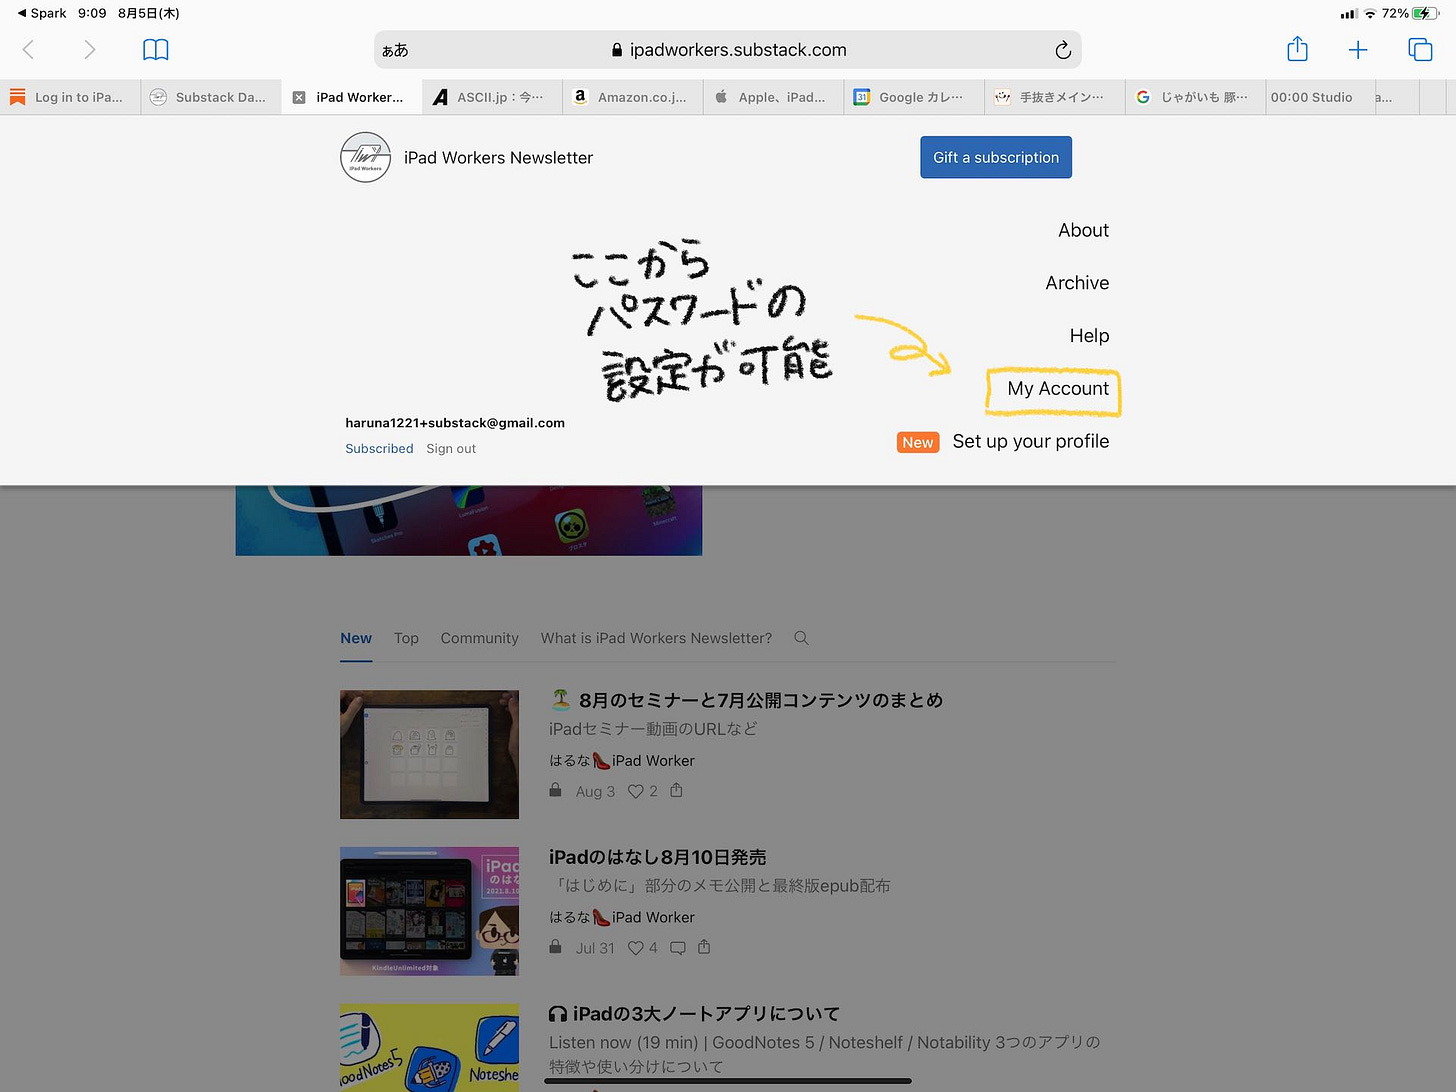Select the New posts tab

point(356,638)
